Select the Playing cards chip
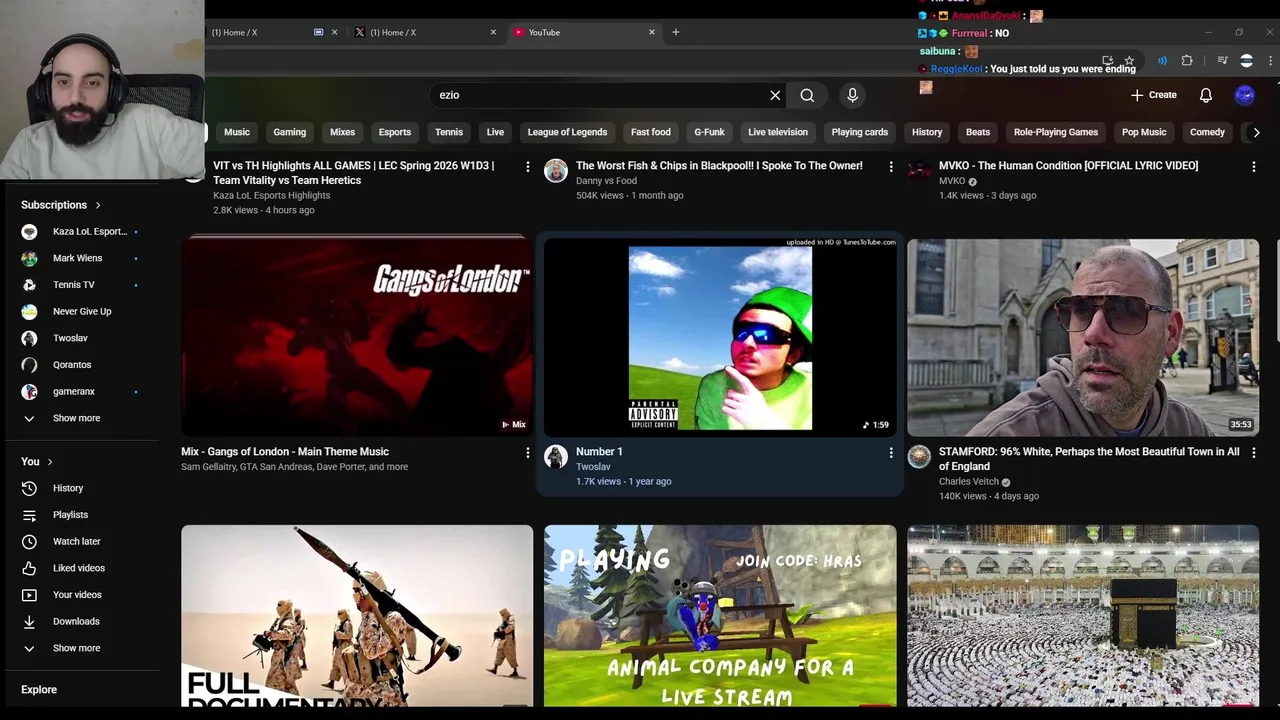Image resolution: width=1280 pixels, height=720 pixels. [860, 132]
